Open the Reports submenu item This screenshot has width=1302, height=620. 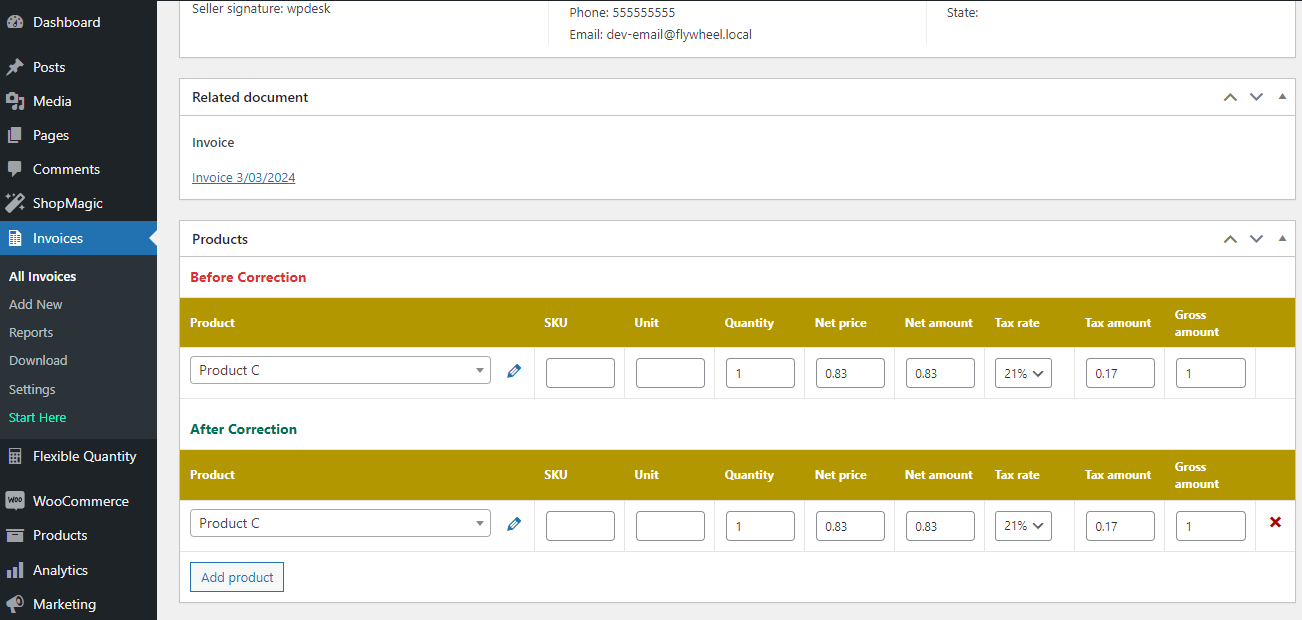[x=31, y=332]
